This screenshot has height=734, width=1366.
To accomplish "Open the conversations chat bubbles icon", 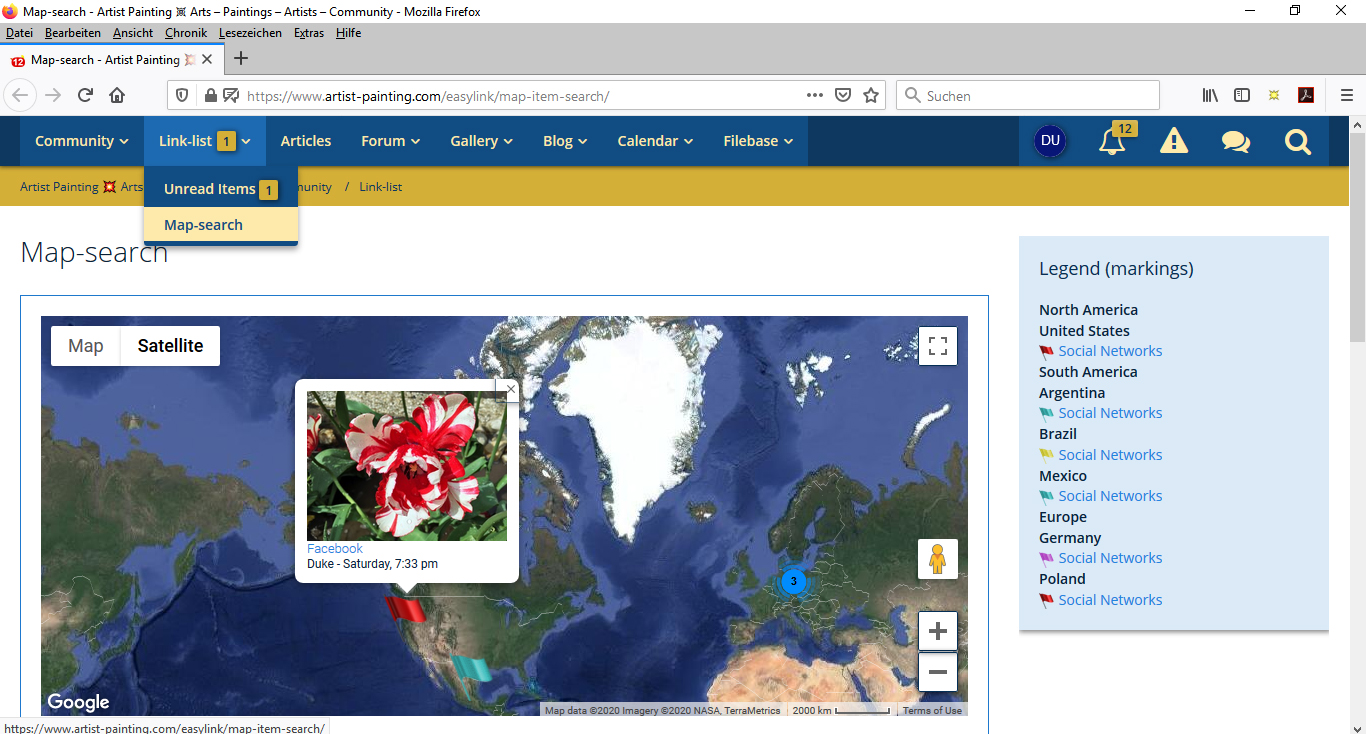I will pyautogui.click(x=1235, y=141).
